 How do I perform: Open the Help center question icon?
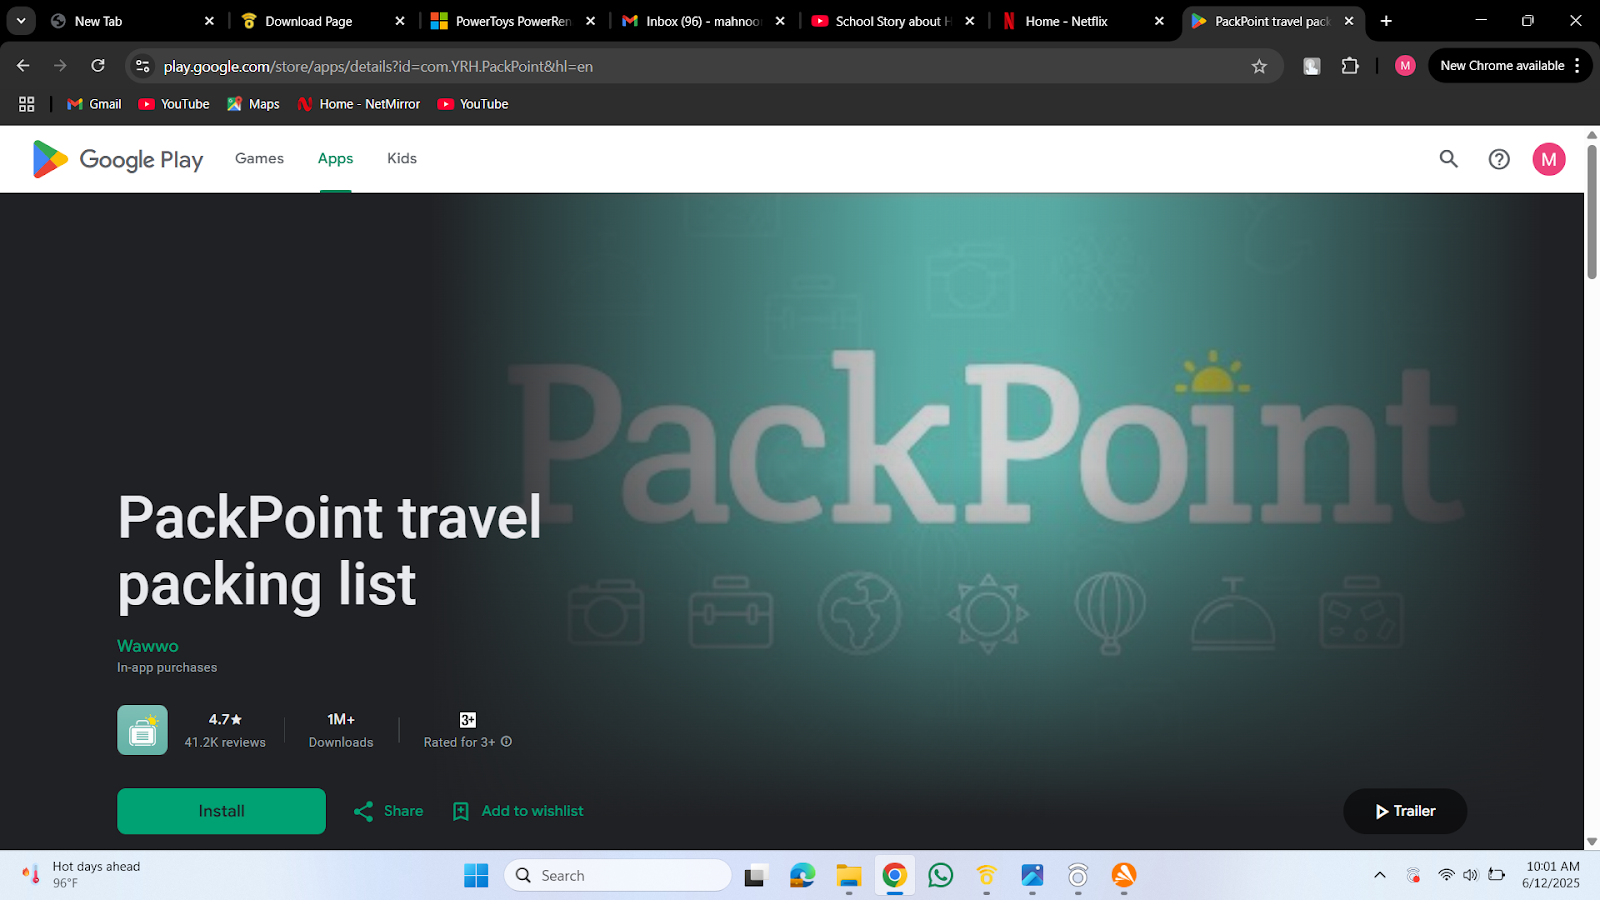[x=1499, y=159]
